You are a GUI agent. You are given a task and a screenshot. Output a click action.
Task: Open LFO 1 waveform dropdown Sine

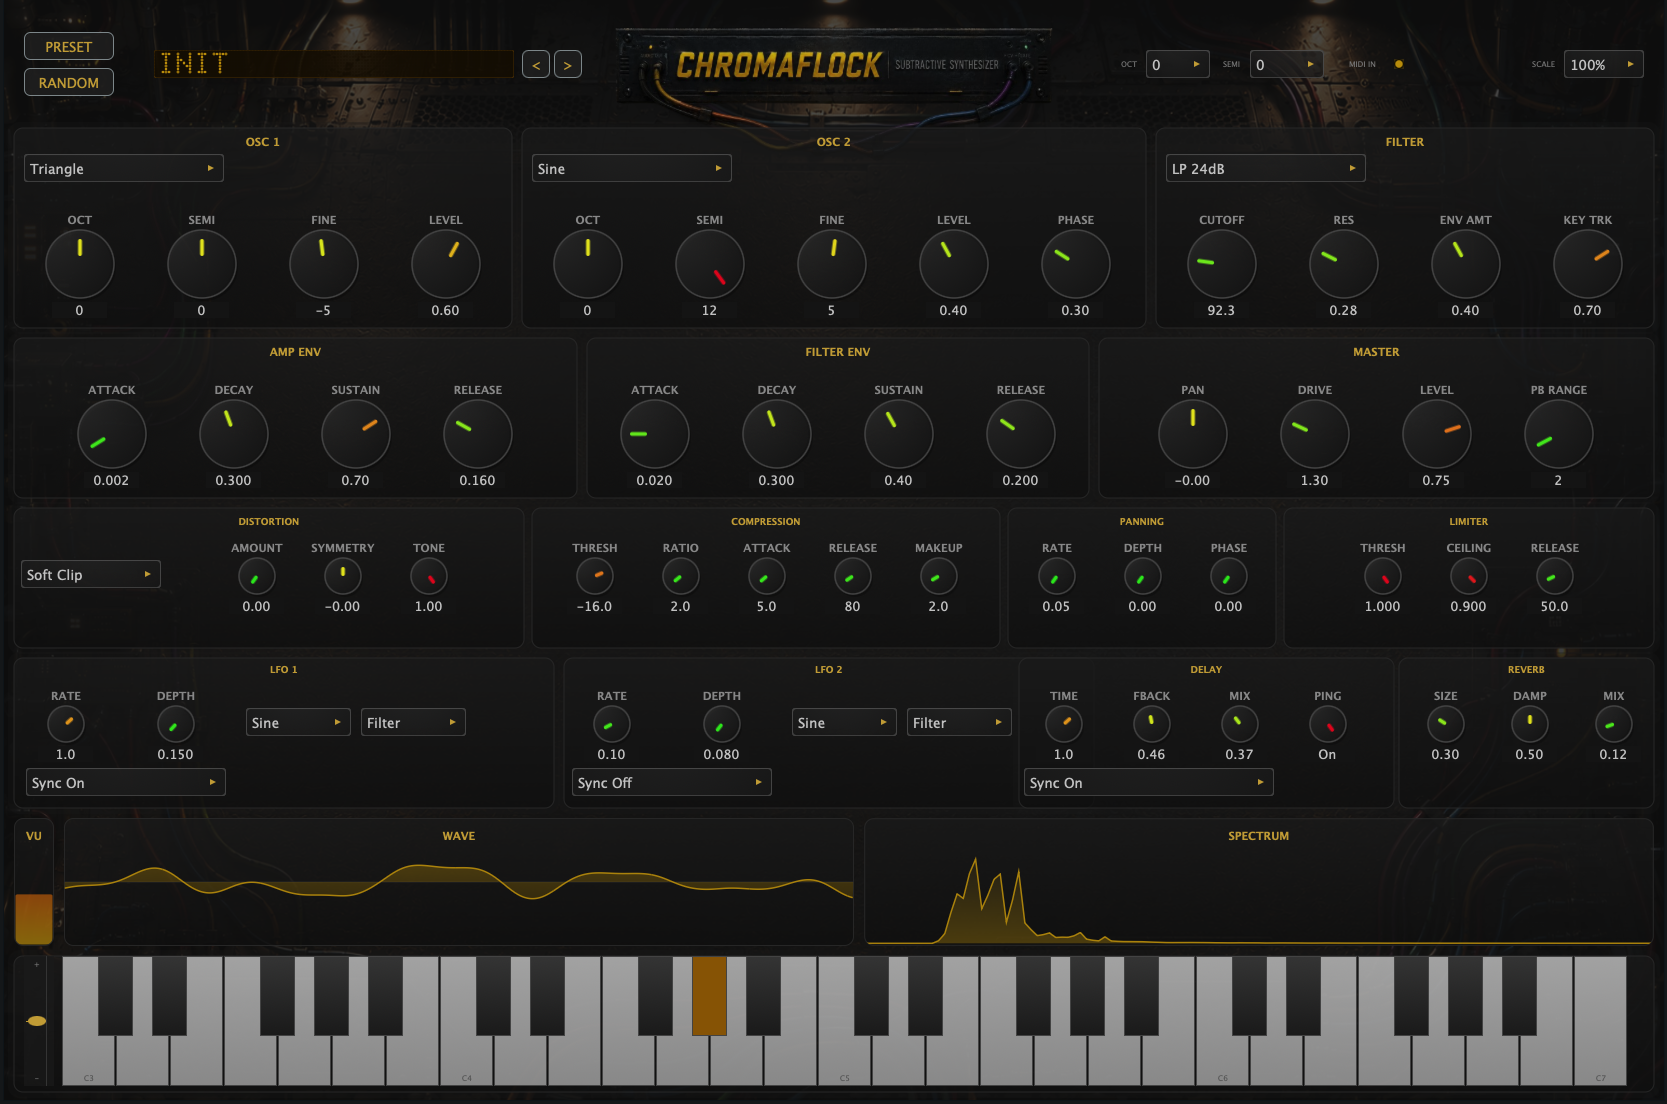pyautogui.click(x=298, y=722)
